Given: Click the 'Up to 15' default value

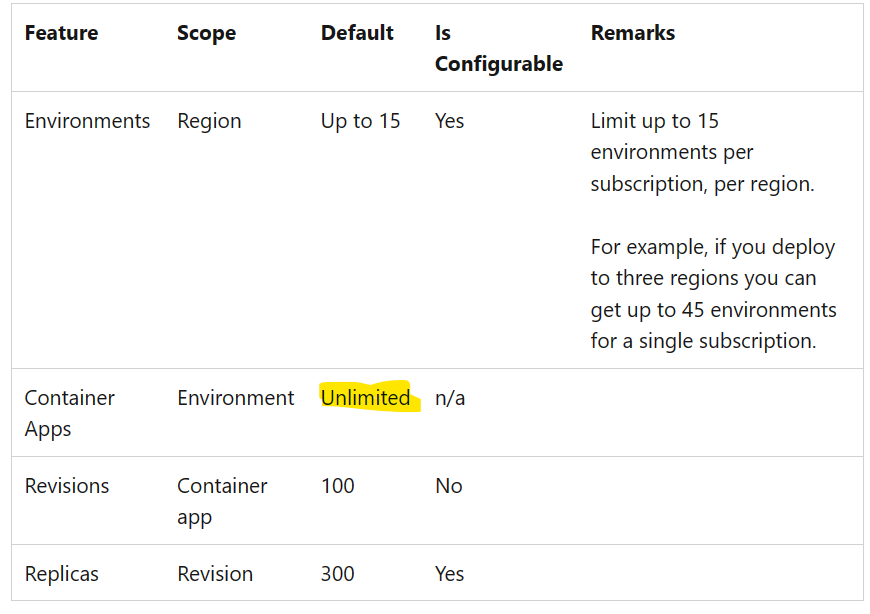Looking at the screenshot, I should (360, 121).
